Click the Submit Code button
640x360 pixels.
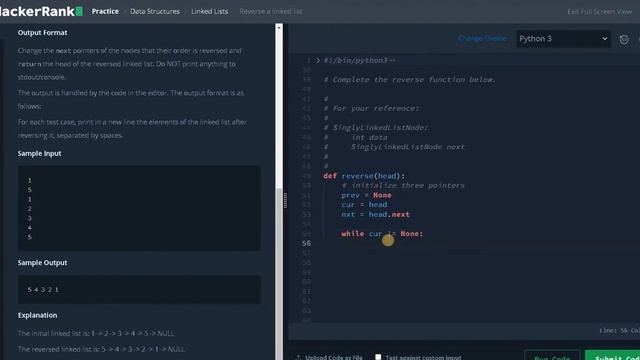point(612,356)
